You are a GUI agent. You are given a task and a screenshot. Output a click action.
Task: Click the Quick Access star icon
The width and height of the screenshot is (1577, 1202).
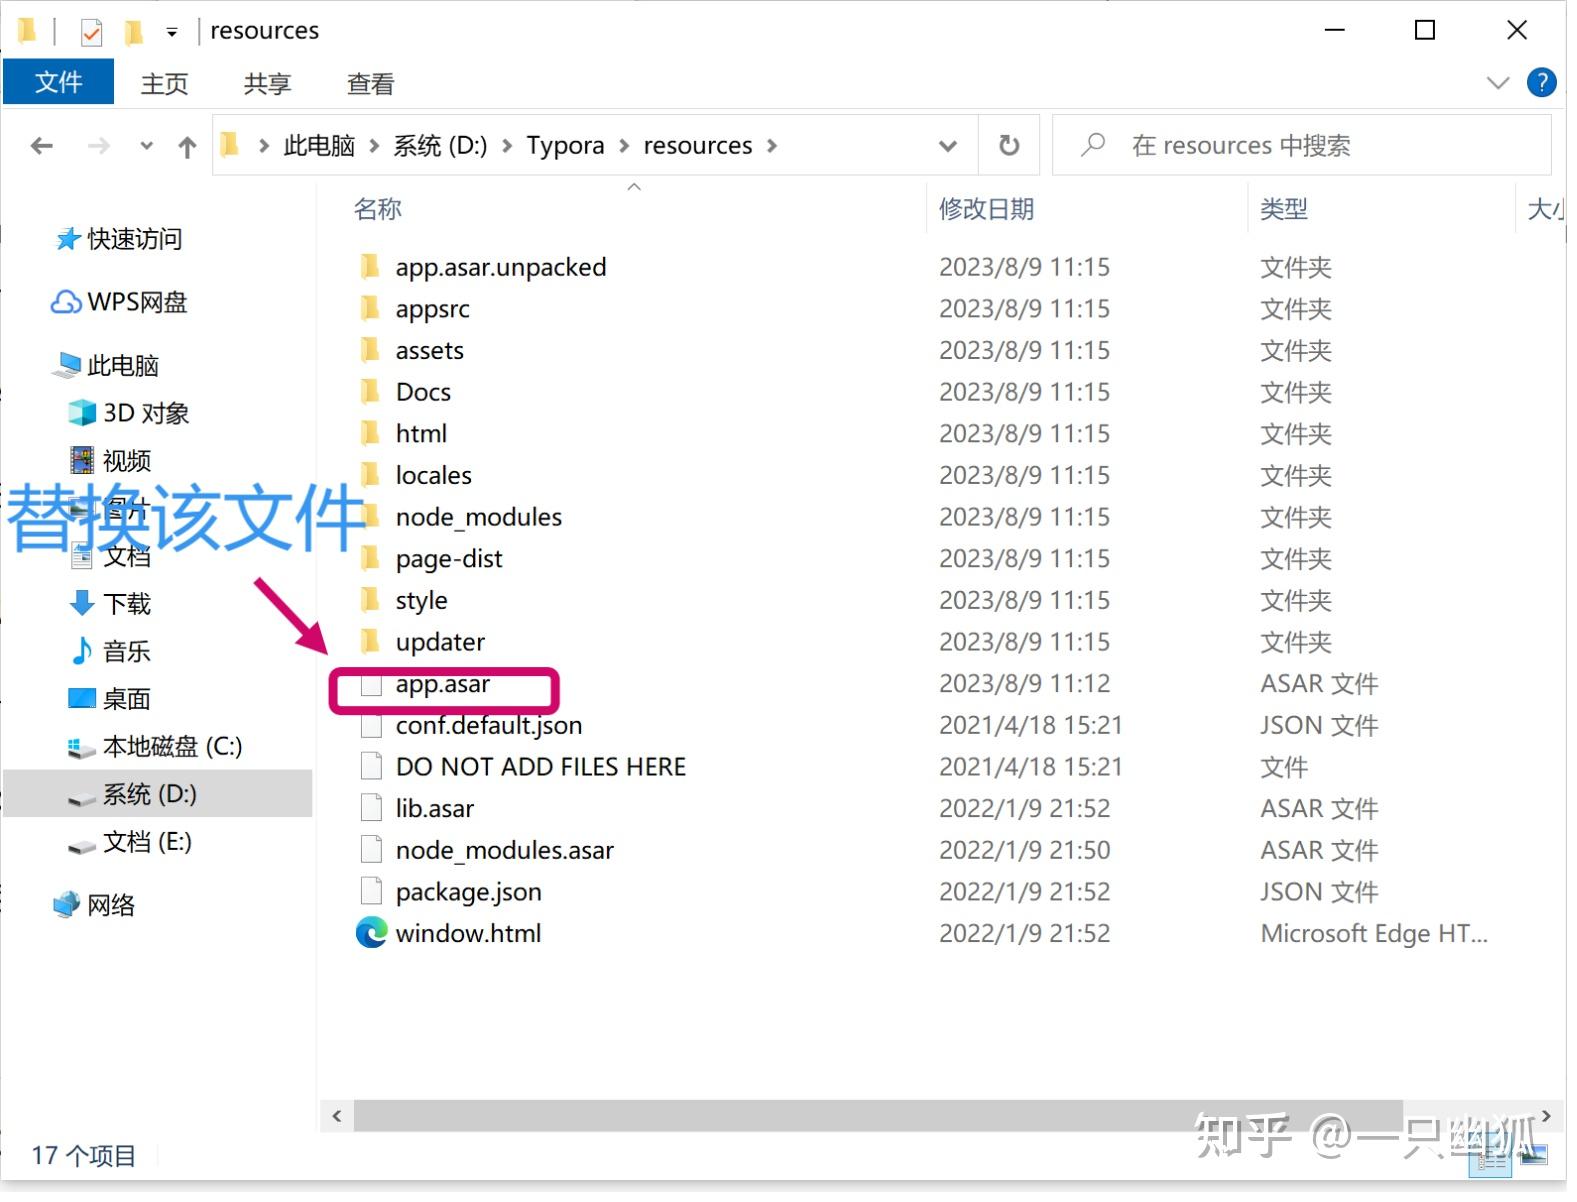pyautogui.click(x=67, y=239)
